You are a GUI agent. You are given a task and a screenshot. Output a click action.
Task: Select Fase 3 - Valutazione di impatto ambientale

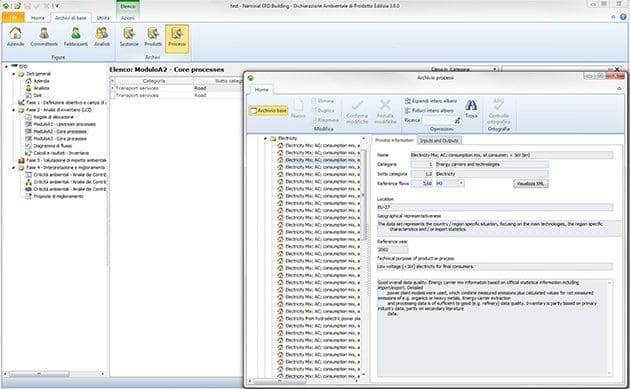coord(62,160)
